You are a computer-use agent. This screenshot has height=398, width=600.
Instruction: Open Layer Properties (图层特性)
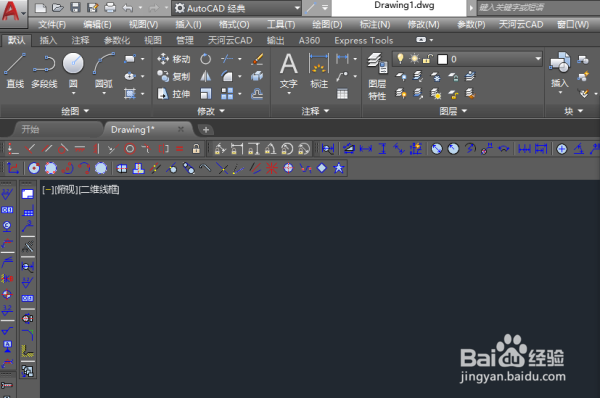click(377, 77)
